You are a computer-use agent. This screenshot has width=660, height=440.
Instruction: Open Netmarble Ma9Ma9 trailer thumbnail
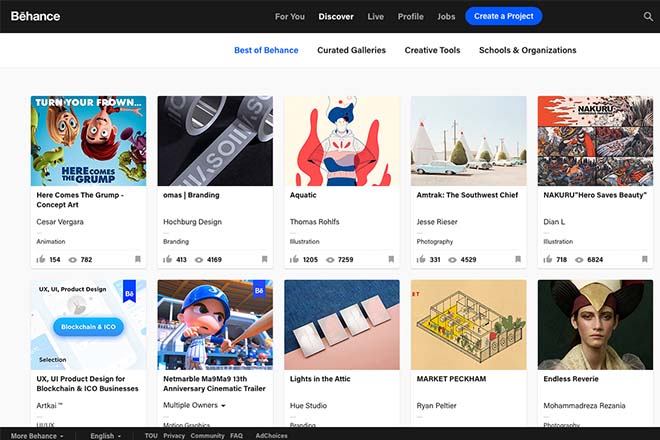[x=215, y=325]
